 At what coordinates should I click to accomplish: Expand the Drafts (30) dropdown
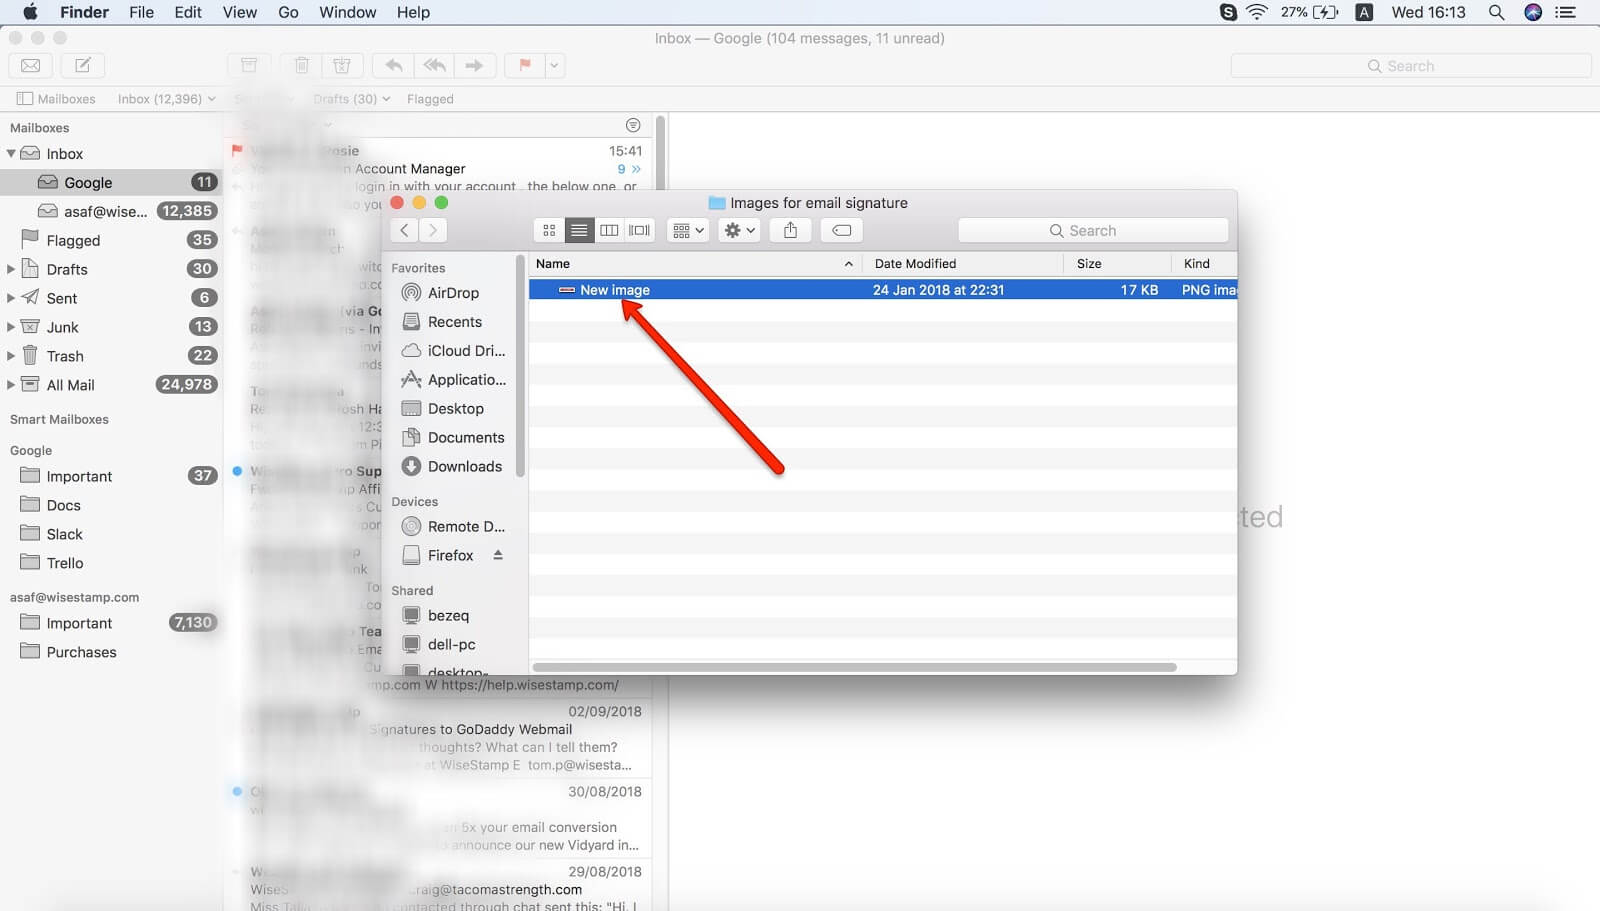point(385,98)
